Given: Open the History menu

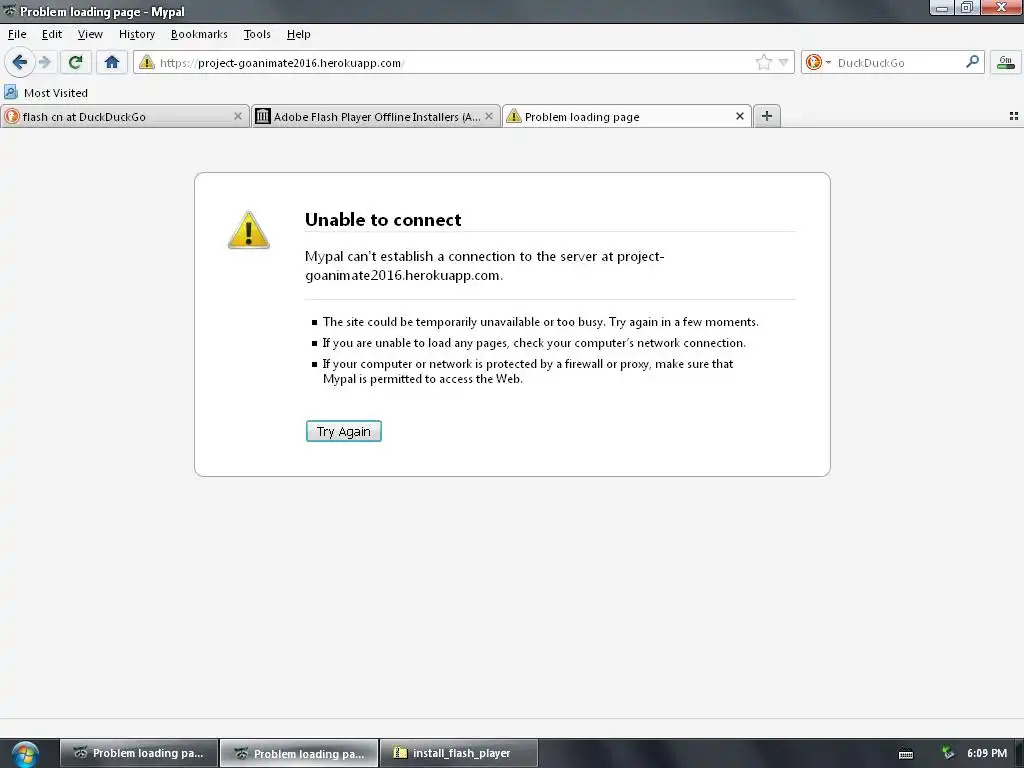Looking at the screenshot, I should [136, 34].
